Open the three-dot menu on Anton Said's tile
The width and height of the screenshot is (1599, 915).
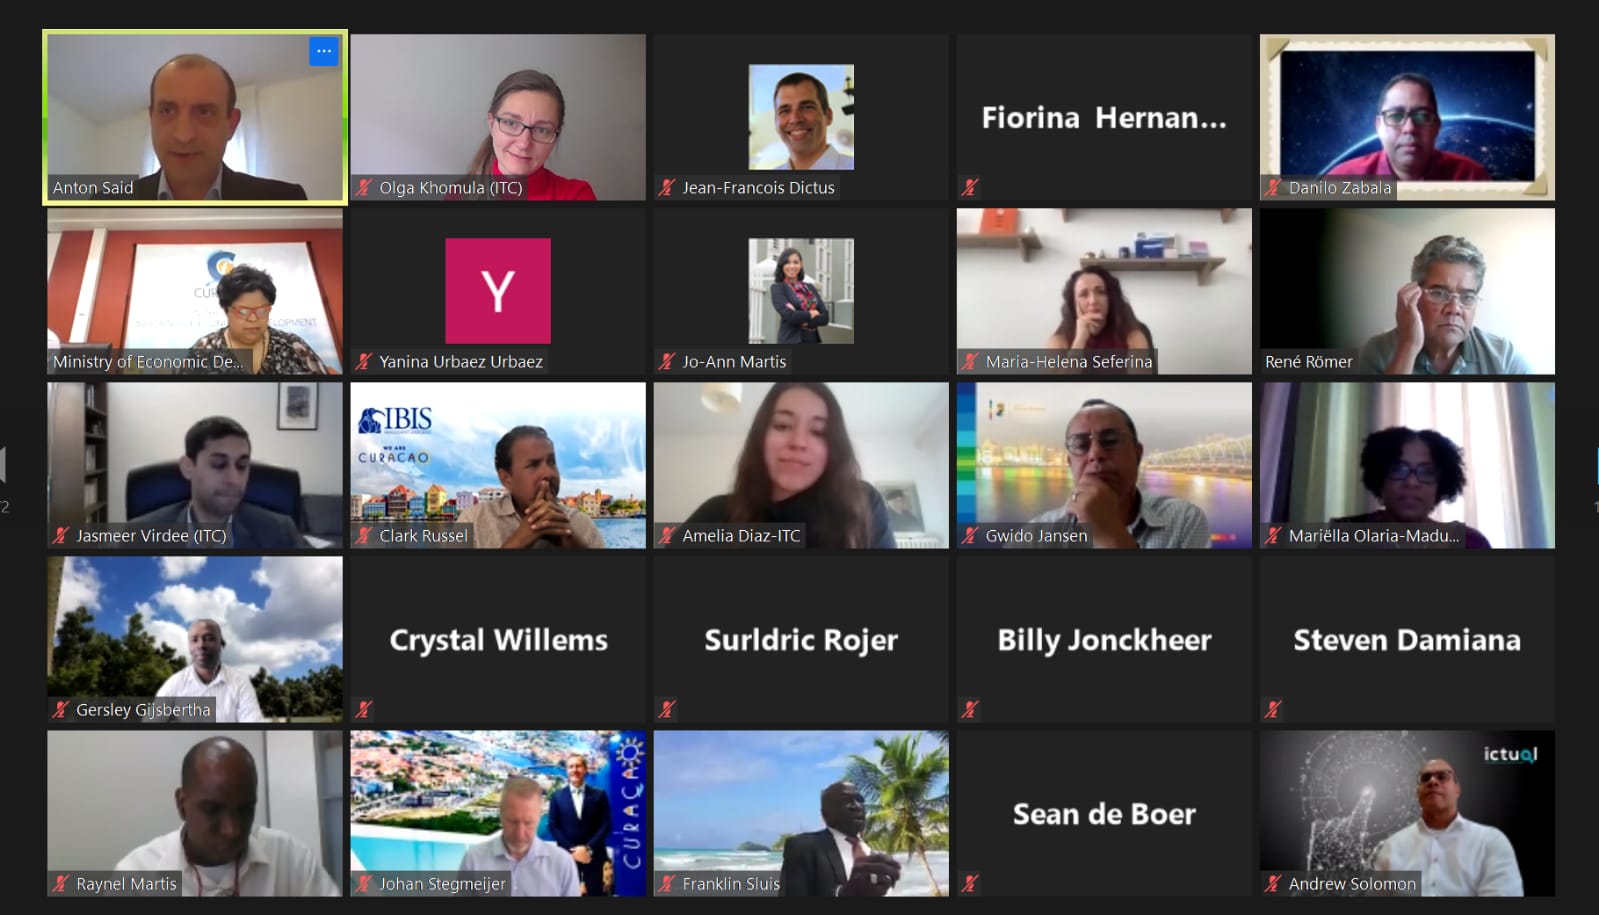coord(323,52)
